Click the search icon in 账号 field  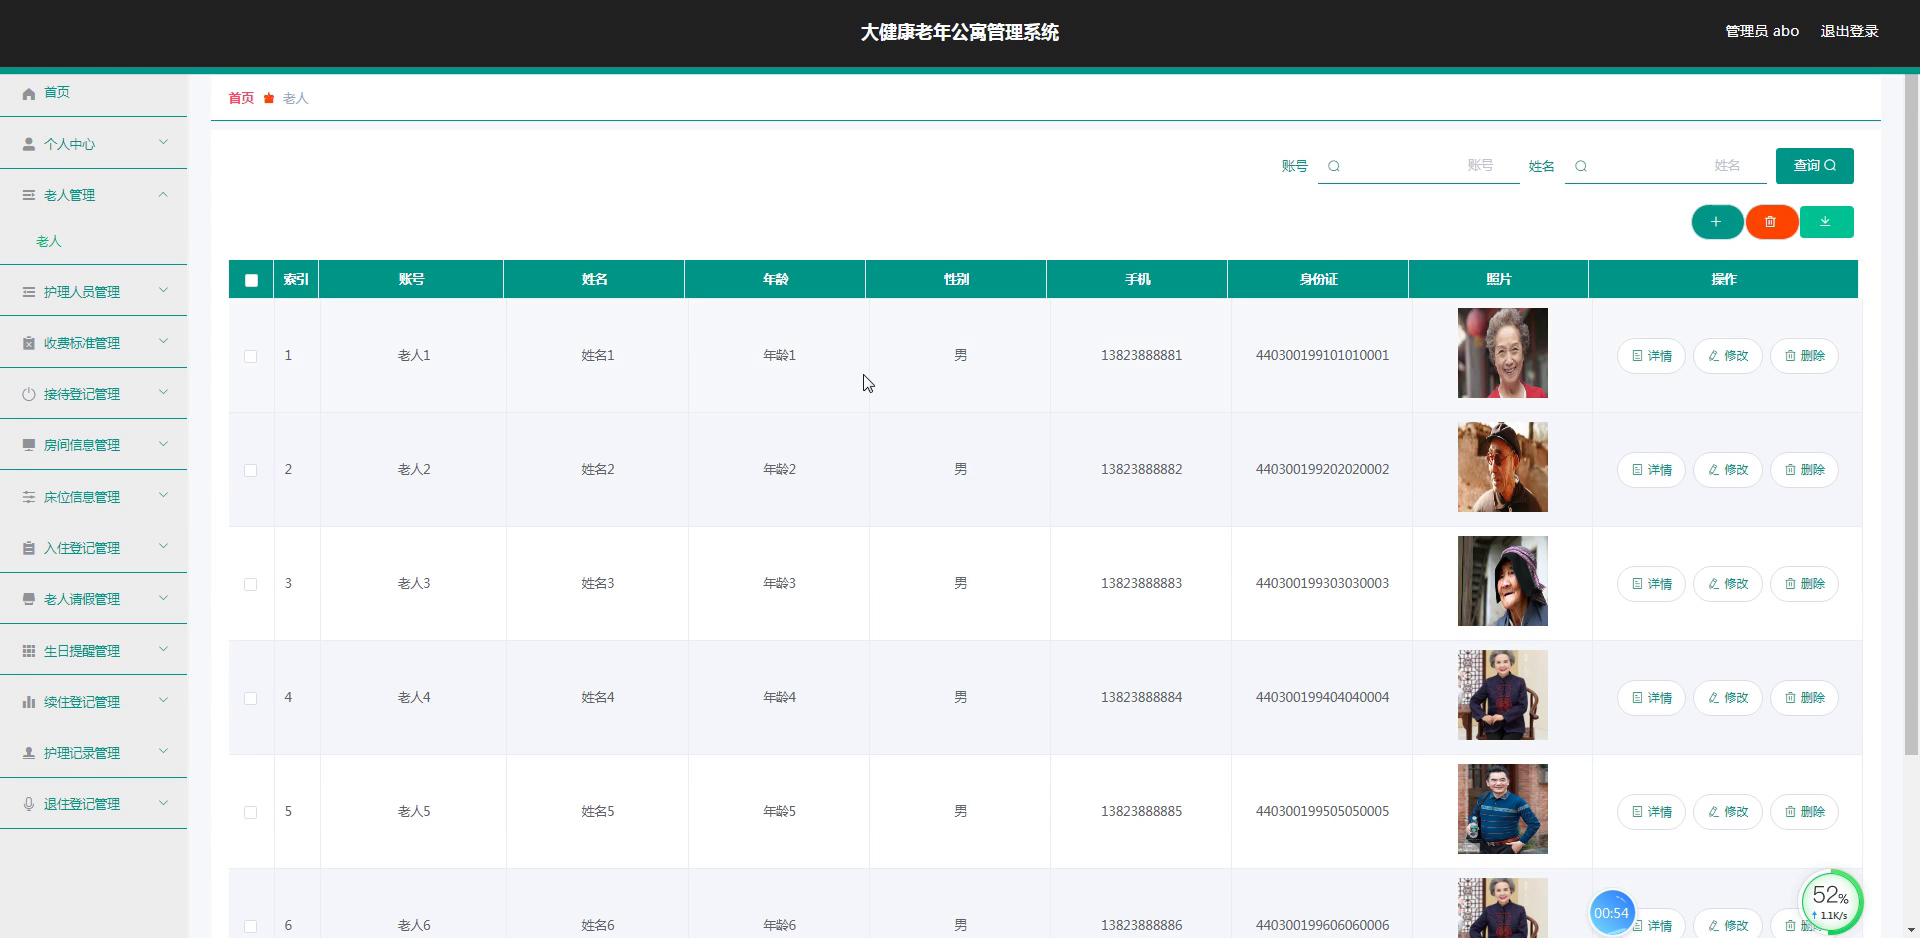1333,166
